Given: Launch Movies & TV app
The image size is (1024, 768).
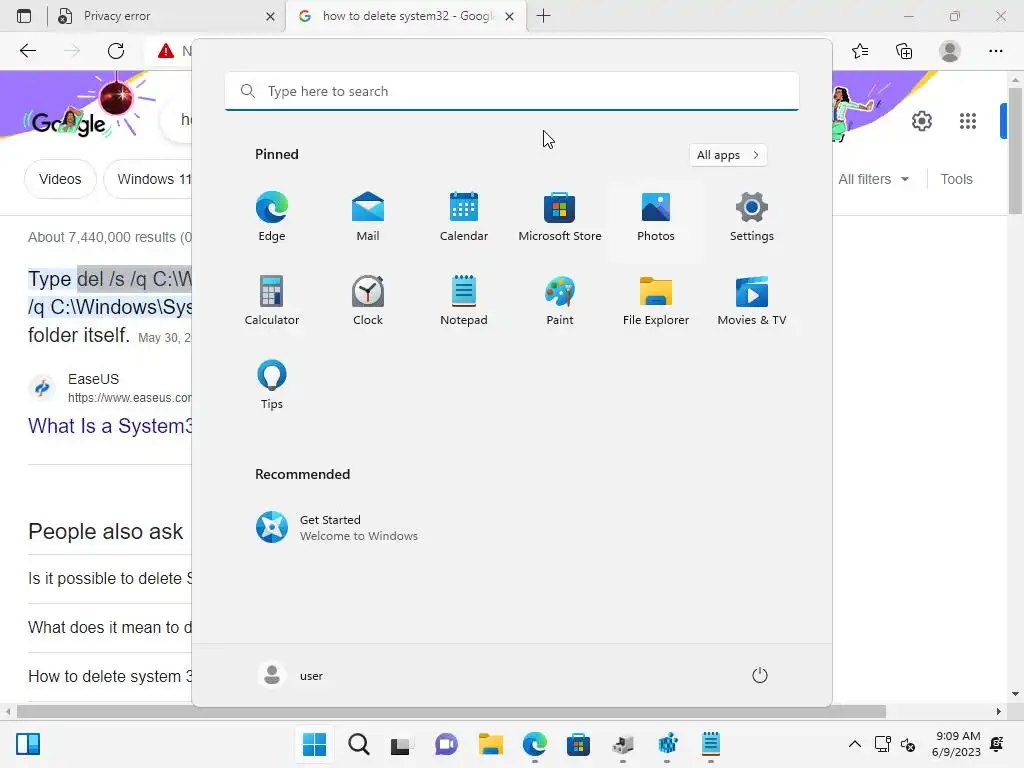Looking at the screenshot, I should (x=752, y=300).
